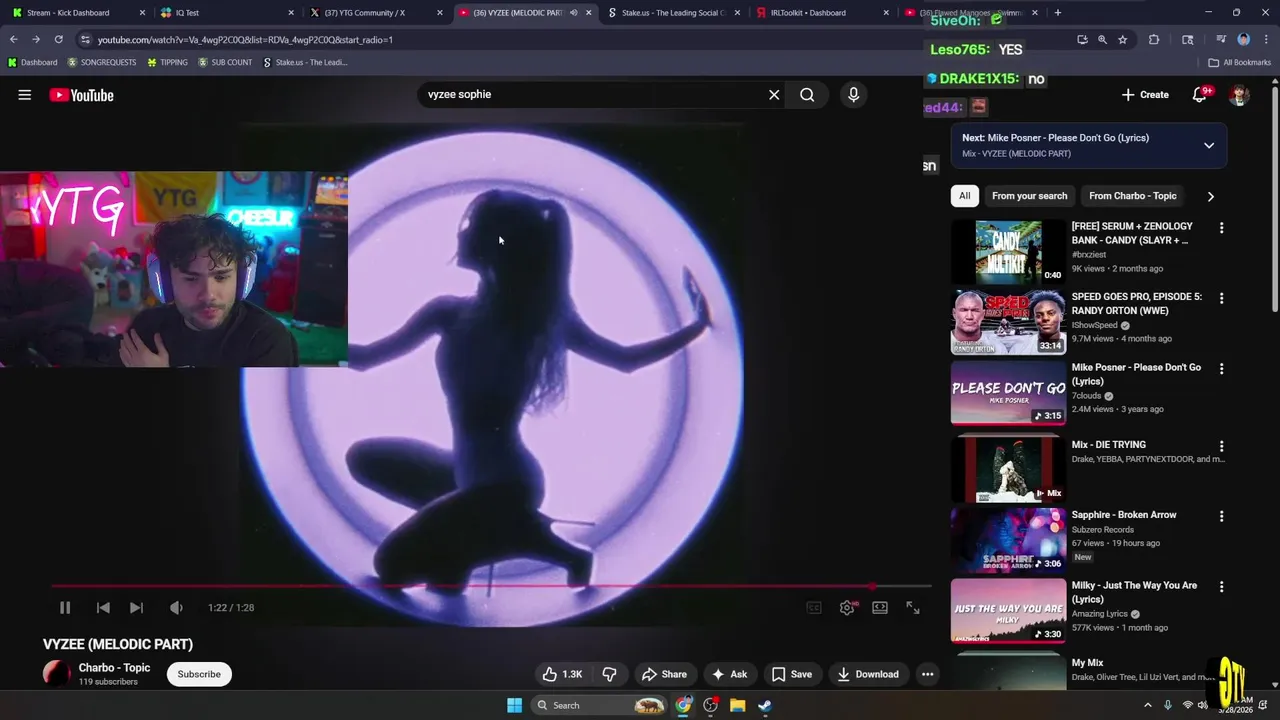The height and width of the screenshot is (720, 1280).
Task: Open the All Bookmarks folder
Action: point(1240,62)
